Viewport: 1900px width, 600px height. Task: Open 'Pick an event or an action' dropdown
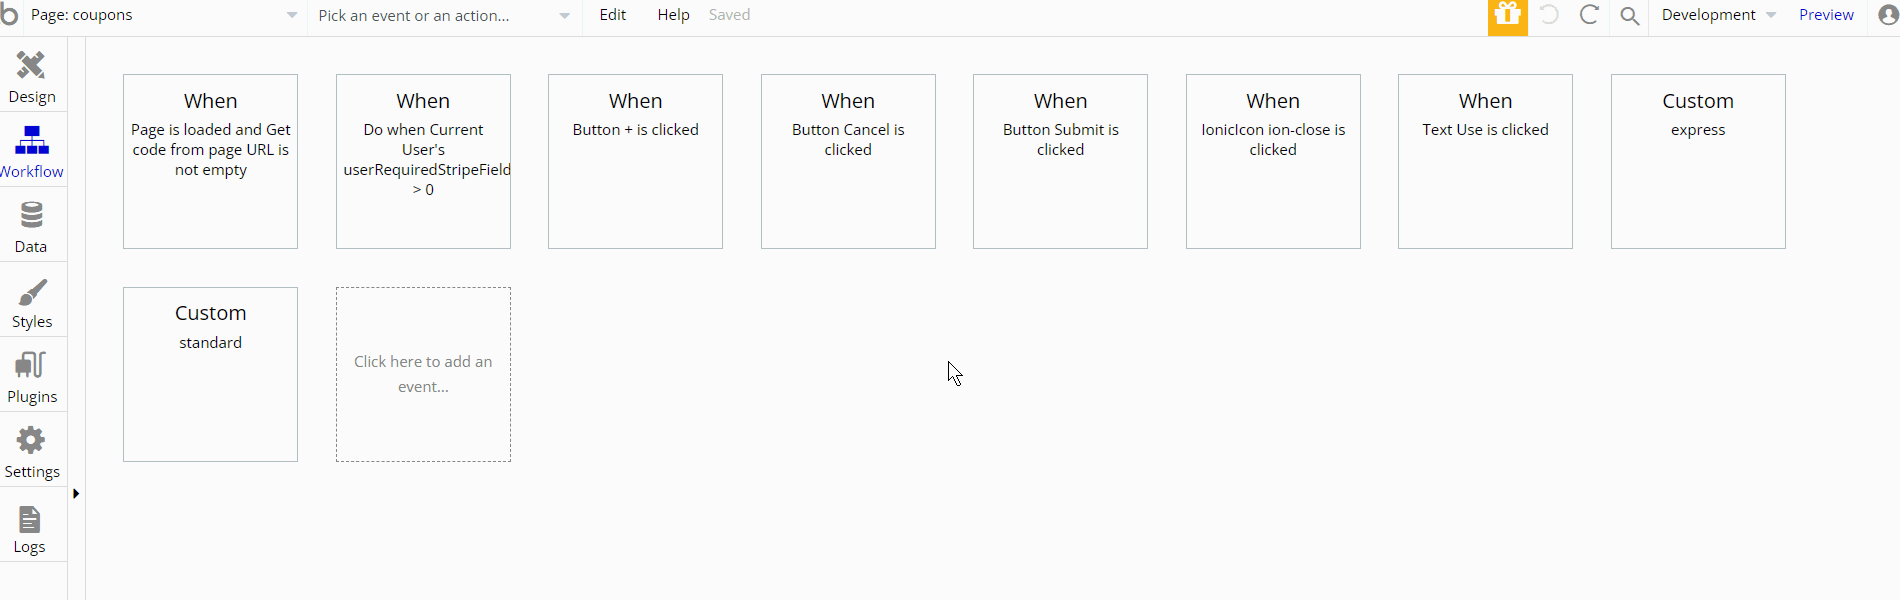point(444,16)
